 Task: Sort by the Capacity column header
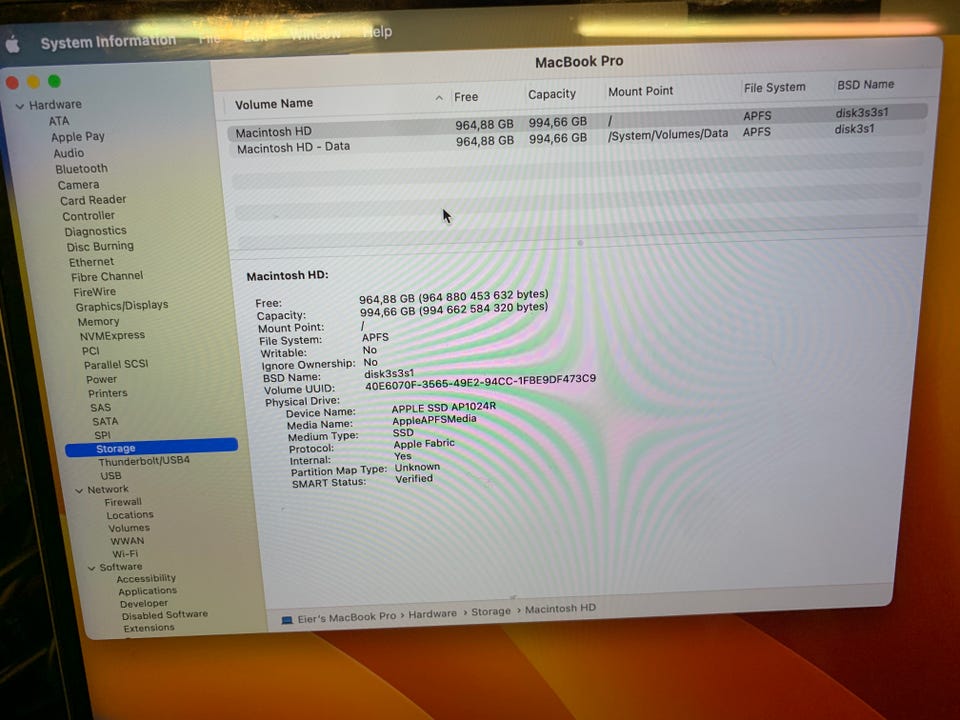(552, 94)
